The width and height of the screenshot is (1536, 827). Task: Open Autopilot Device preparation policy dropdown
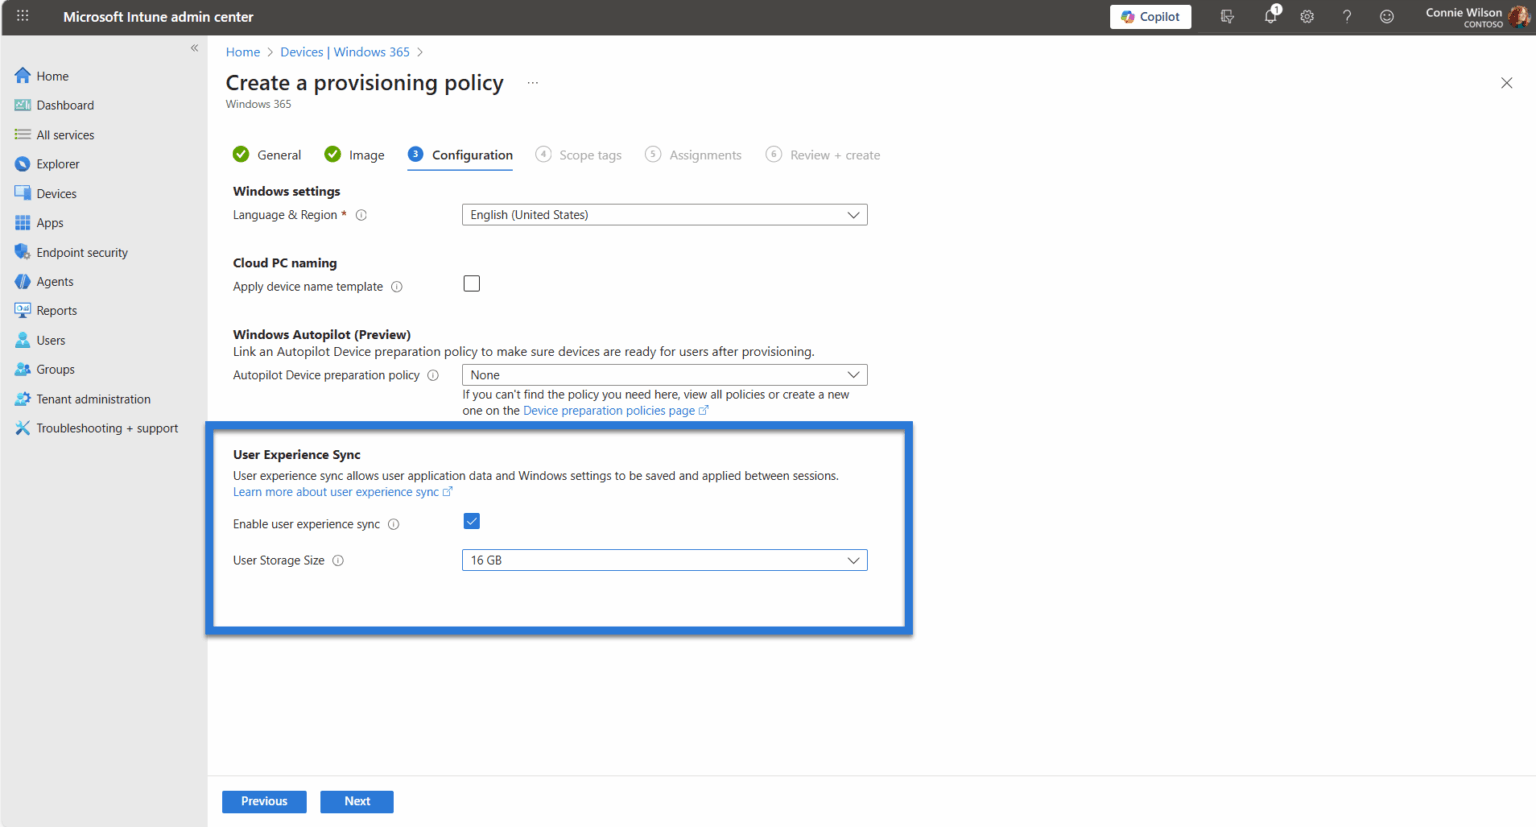coord(664,375)
